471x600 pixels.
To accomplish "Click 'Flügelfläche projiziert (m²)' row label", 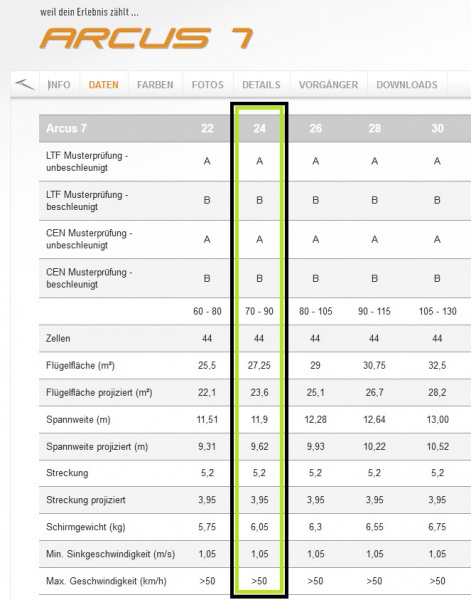I will click(99, 393).
